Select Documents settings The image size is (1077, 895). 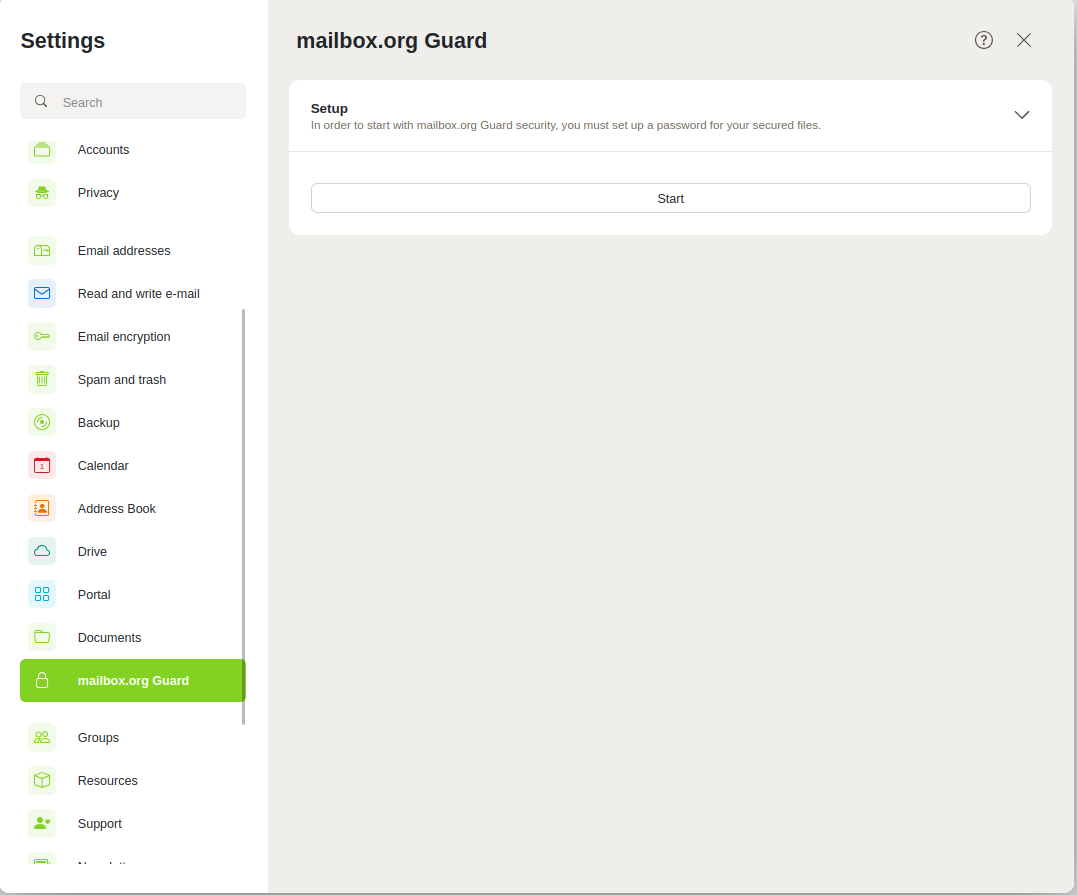133,637
